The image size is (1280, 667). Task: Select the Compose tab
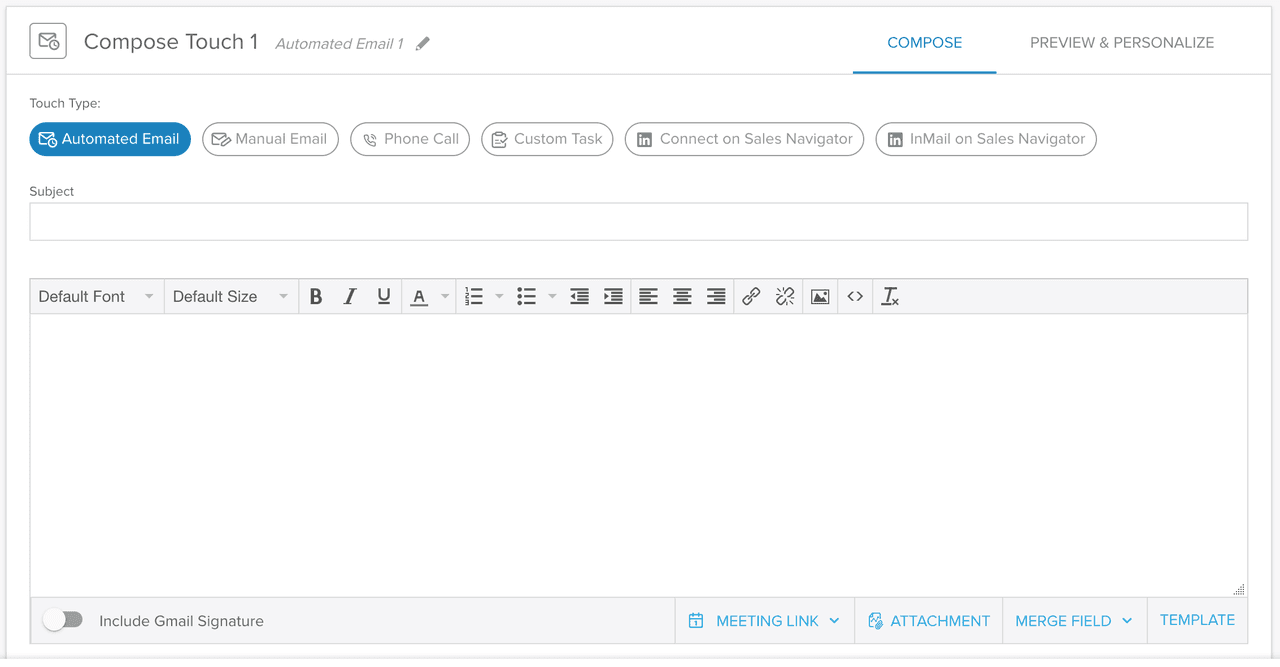click(924, 42)
